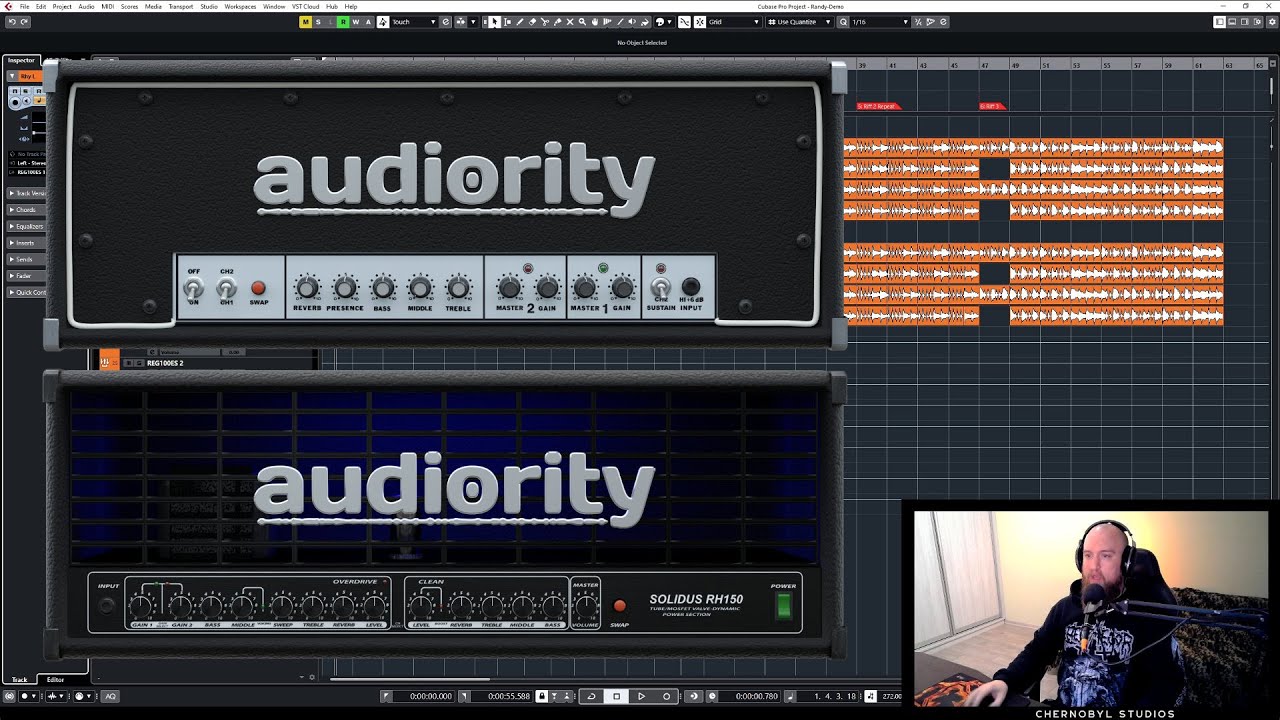
Task: Flip the CH2/CH1 channel switch on upper amp
Action: (227, 290)
